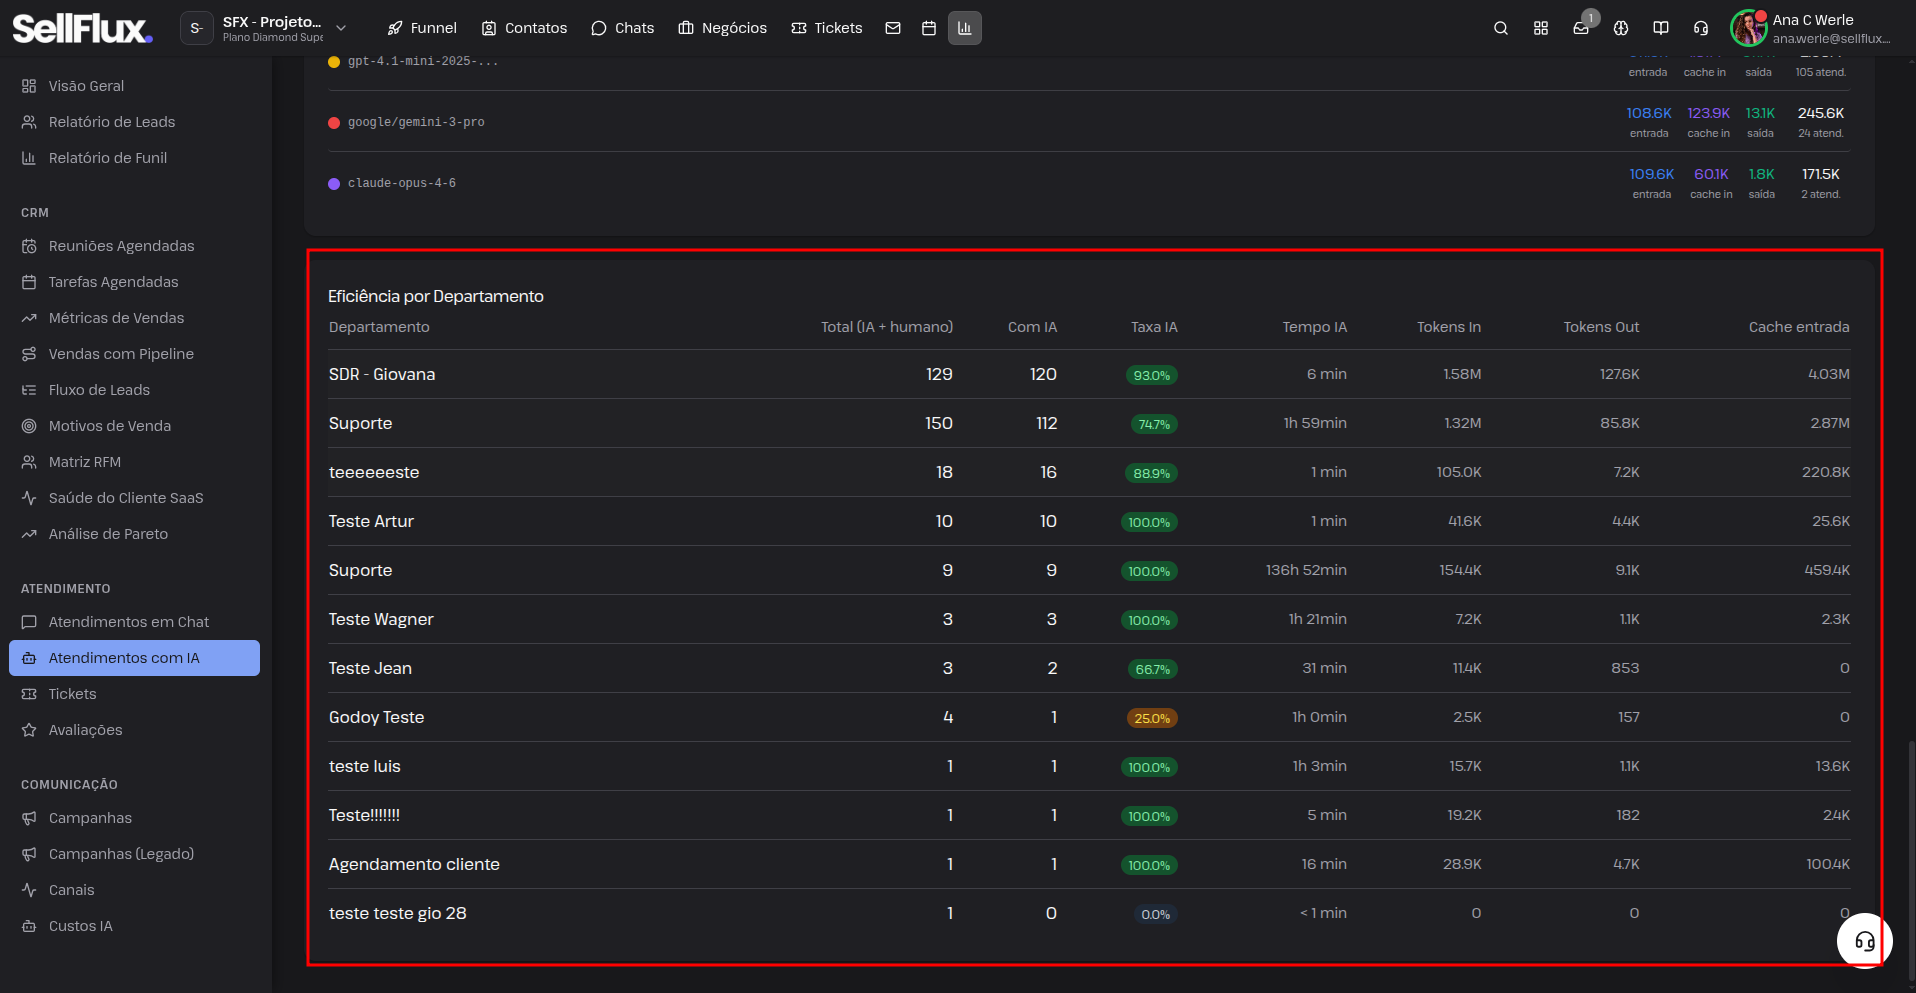Click the floating headset support button
The height and width of the screenshot is (993, 1916).
coord(1865,941)
